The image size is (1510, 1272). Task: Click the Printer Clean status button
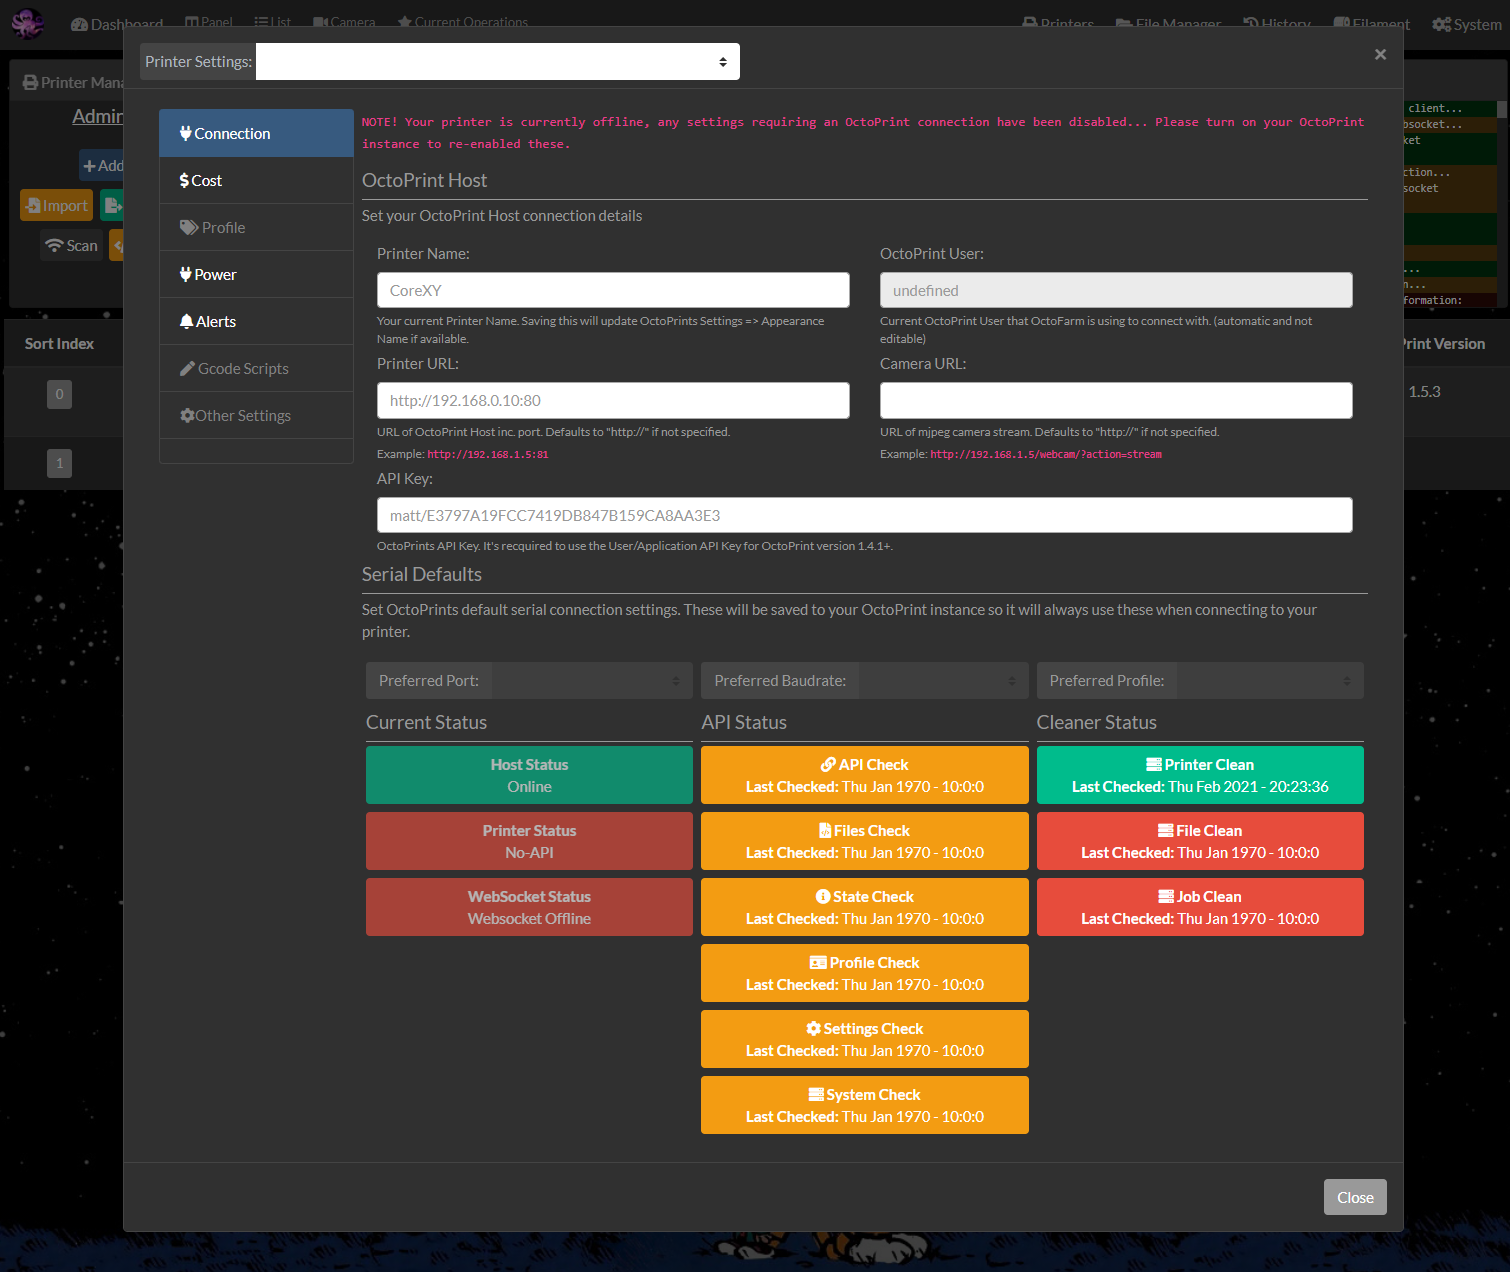[x=1199, y=774]
